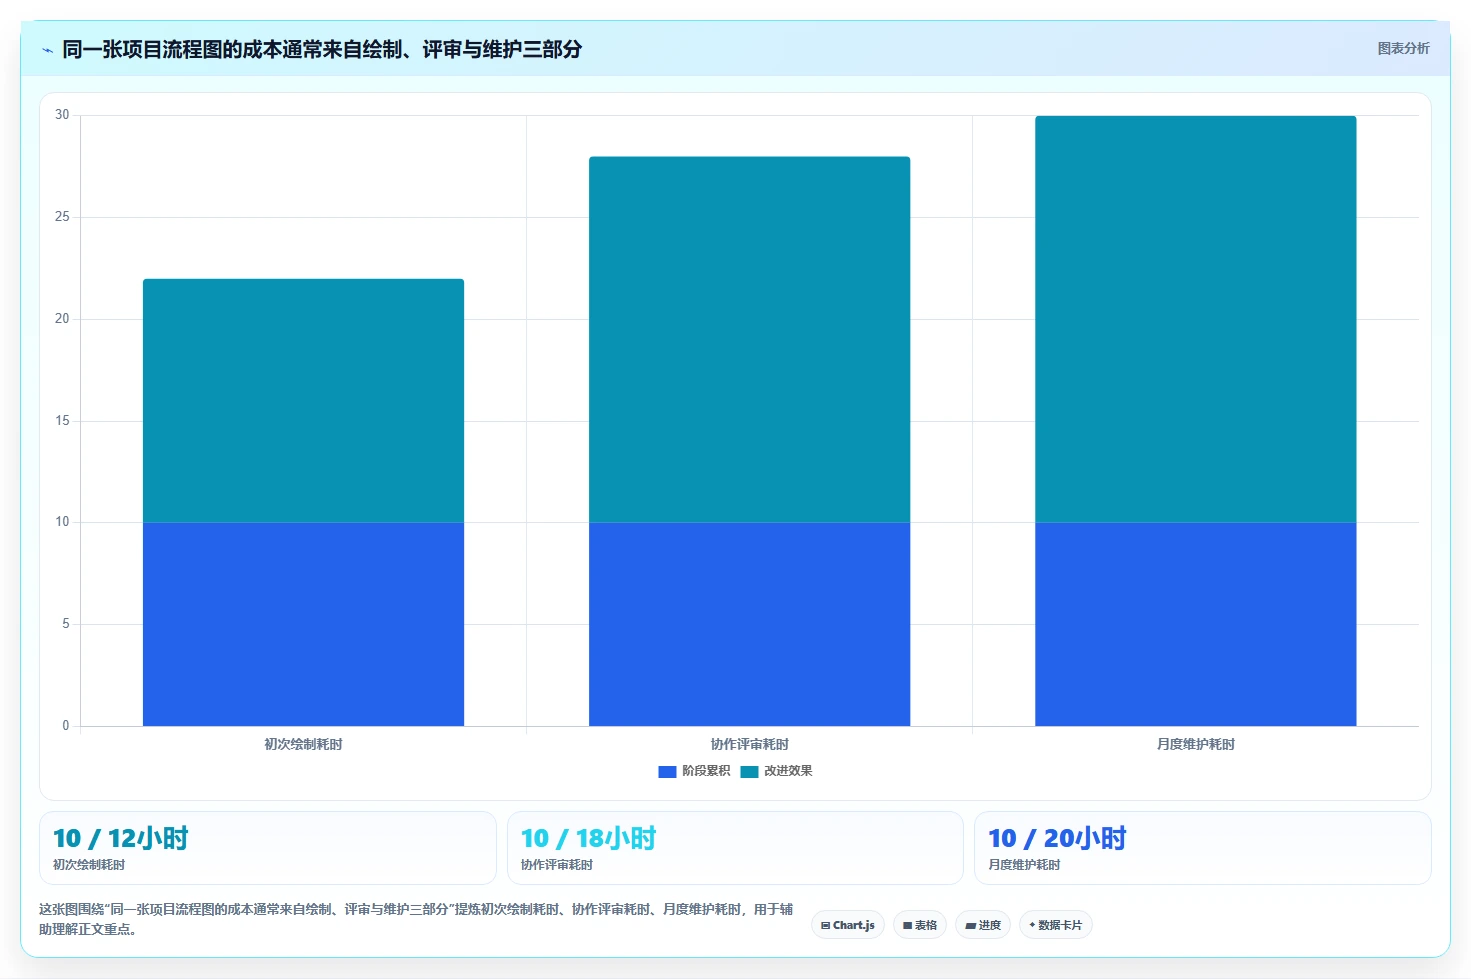Select the Chart.js tag chip
Screen dimensions: 1471x979
pos(848,925)
